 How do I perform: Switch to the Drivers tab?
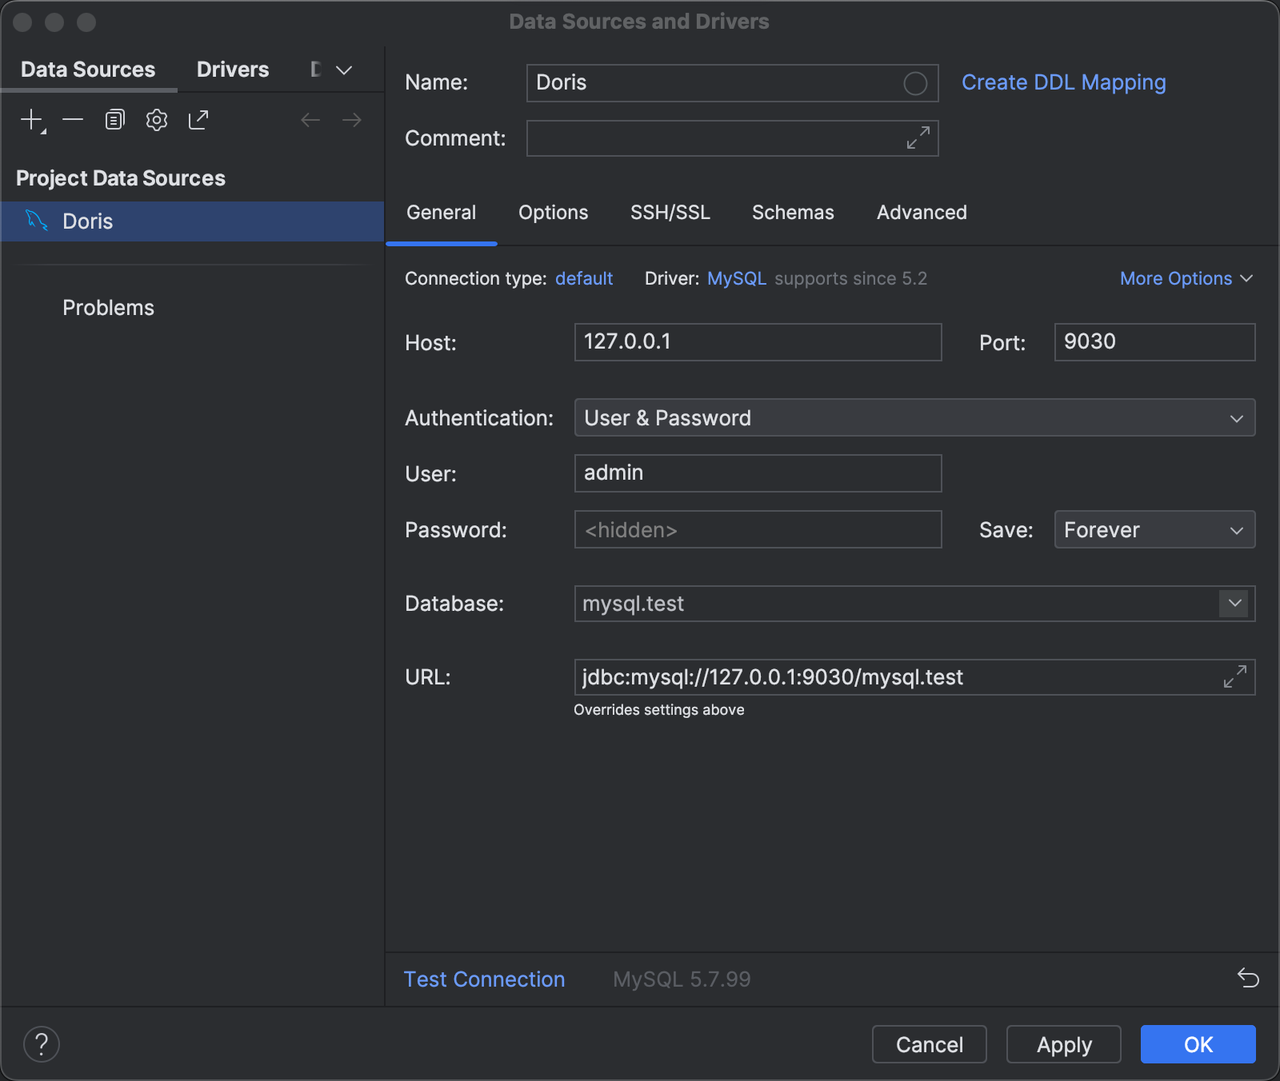[232, 69]
